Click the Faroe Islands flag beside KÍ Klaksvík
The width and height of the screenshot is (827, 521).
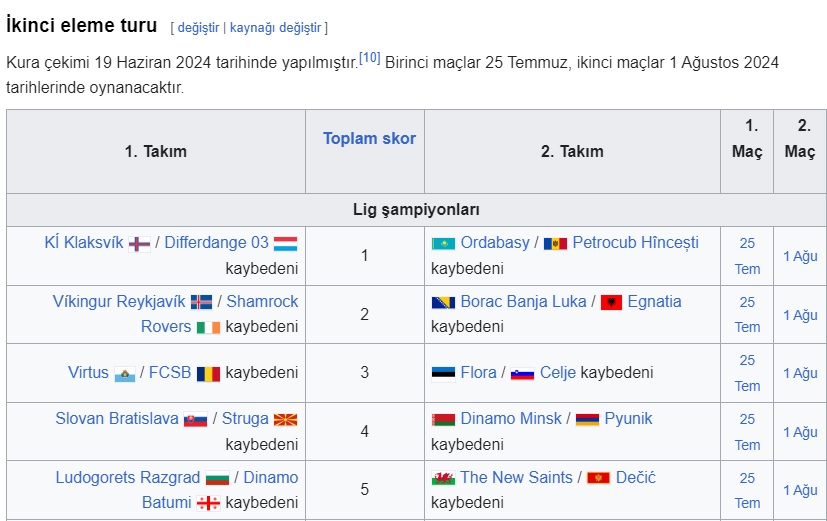[139, 244]
